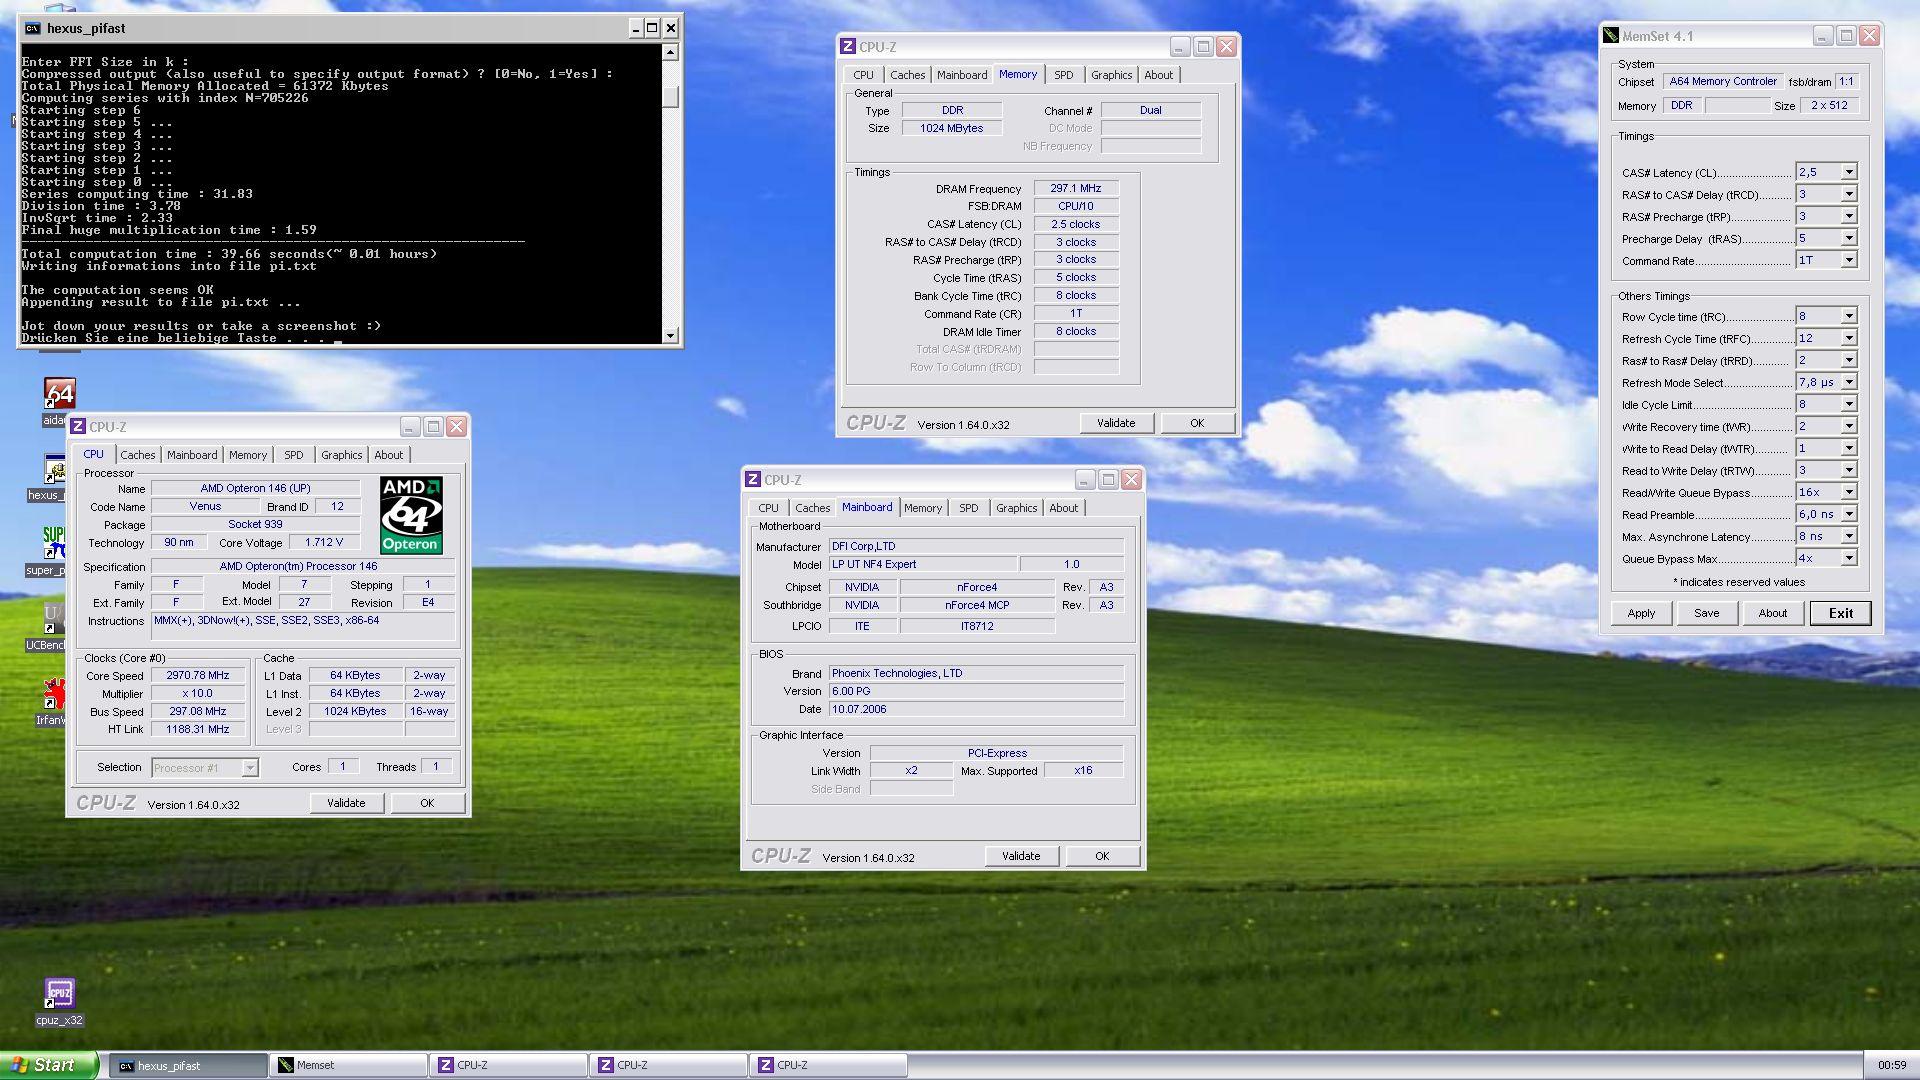1920x1080 pixels.
Task: Open the RAS# Precharge (tRP) dropdown in MemSet
Action: [1849, 216]
